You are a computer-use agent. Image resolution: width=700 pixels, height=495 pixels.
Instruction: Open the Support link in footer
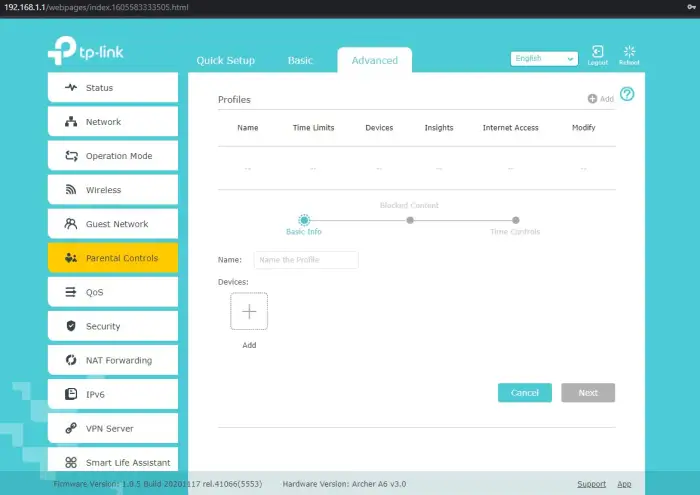pos(591,484)
